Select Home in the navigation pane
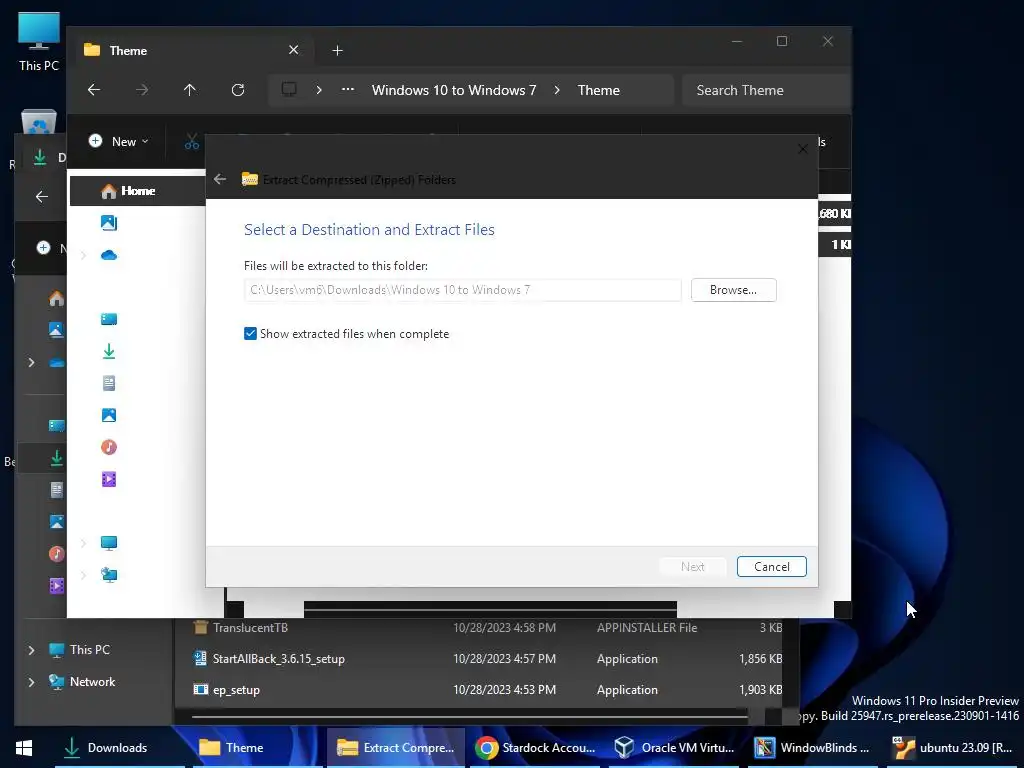Viewport: 1024px width, 768px height. coord(137,191)
